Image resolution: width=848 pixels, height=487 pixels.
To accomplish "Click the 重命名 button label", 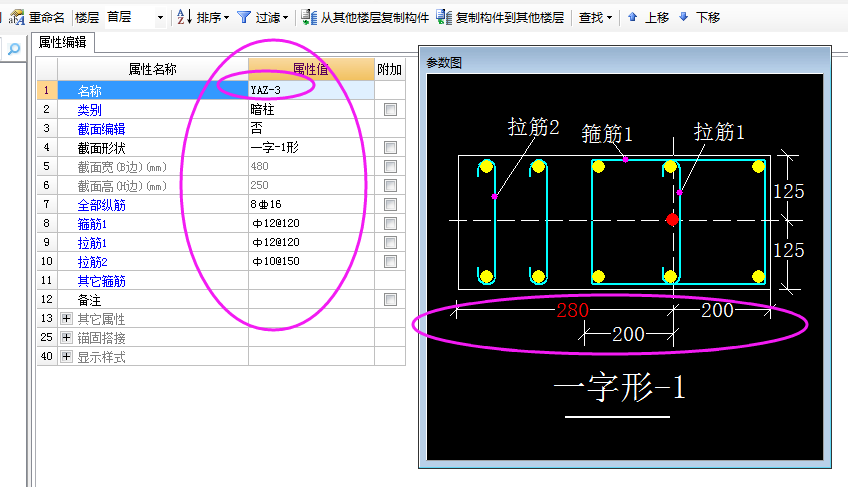I will pyautogui.click(x=47, y=18).
